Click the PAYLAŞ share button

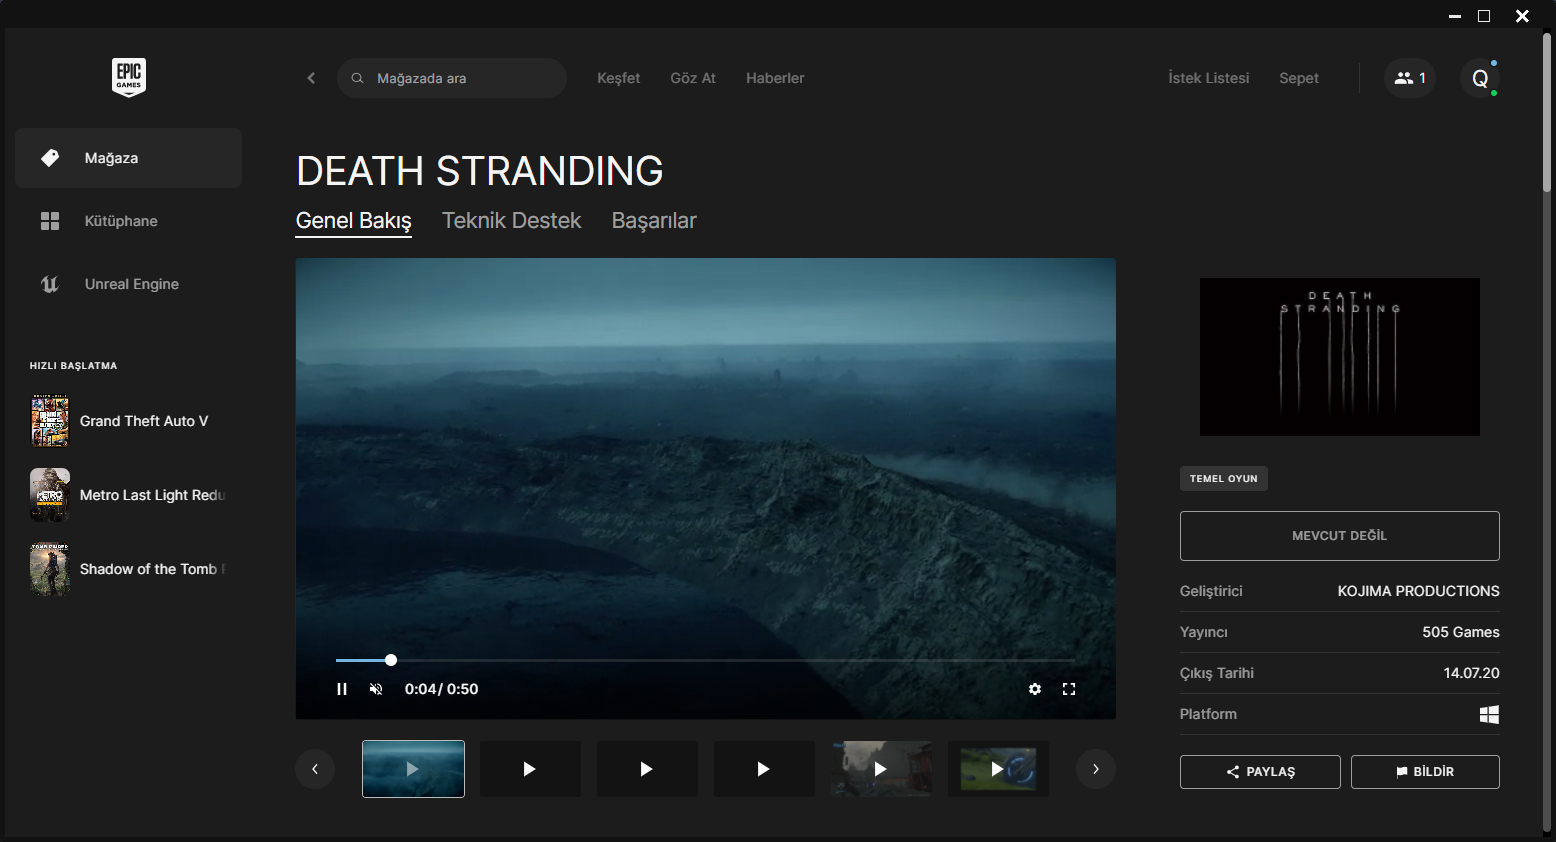tap(1260, 772)
